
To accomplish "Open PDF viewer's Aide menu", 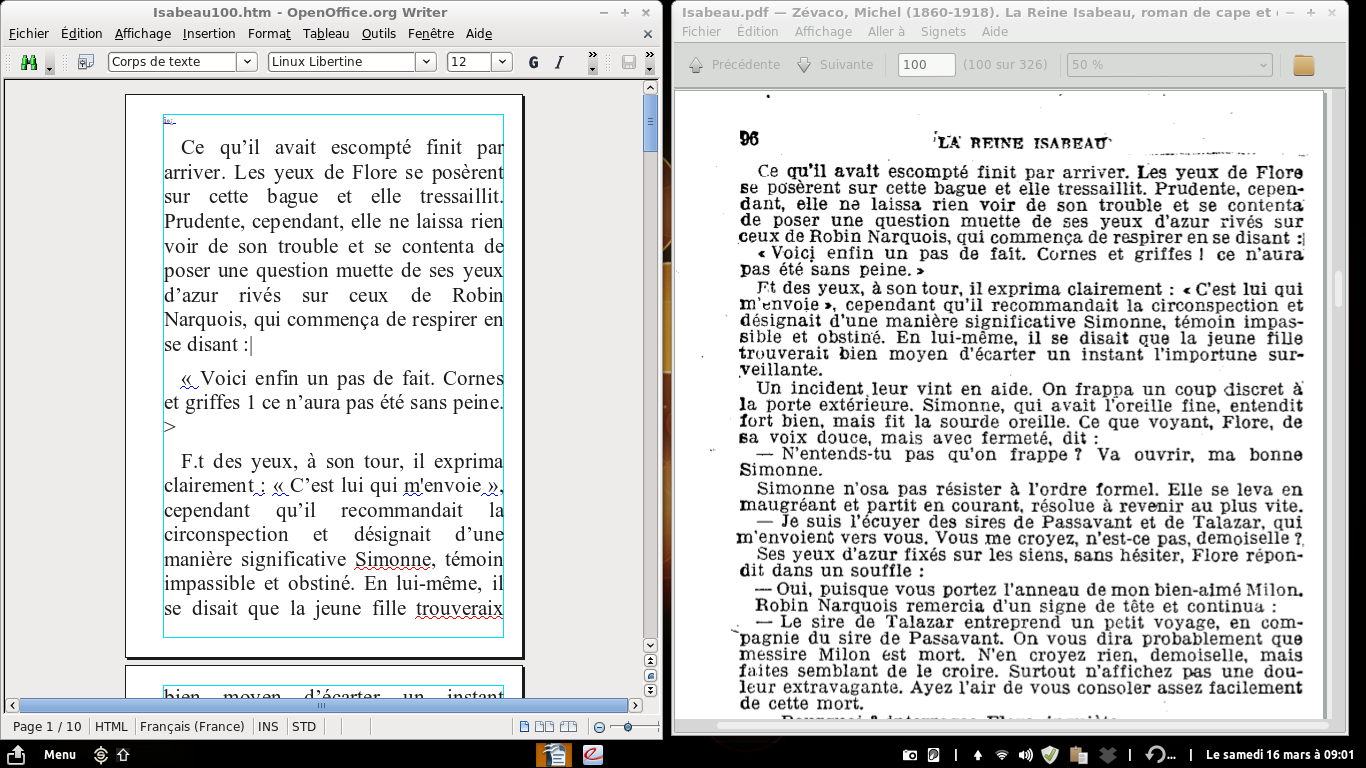I will [995, 32].
